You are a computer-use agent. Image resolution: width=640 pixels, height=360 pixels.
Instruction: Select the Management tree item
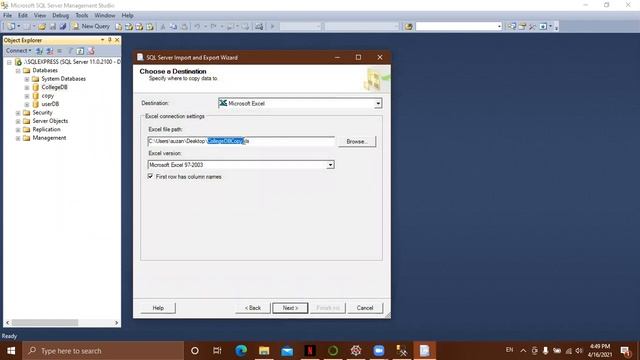click(49, 138)
